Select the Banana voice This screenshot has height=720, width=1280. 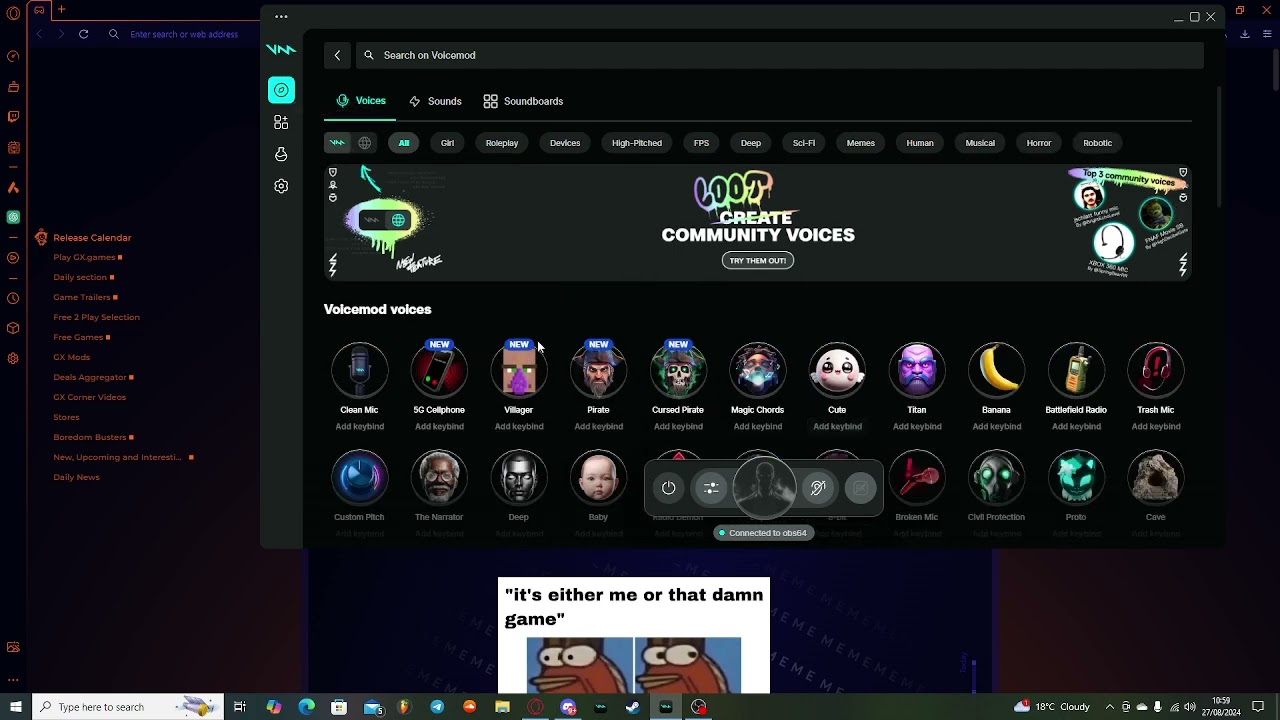click(996, 370)
